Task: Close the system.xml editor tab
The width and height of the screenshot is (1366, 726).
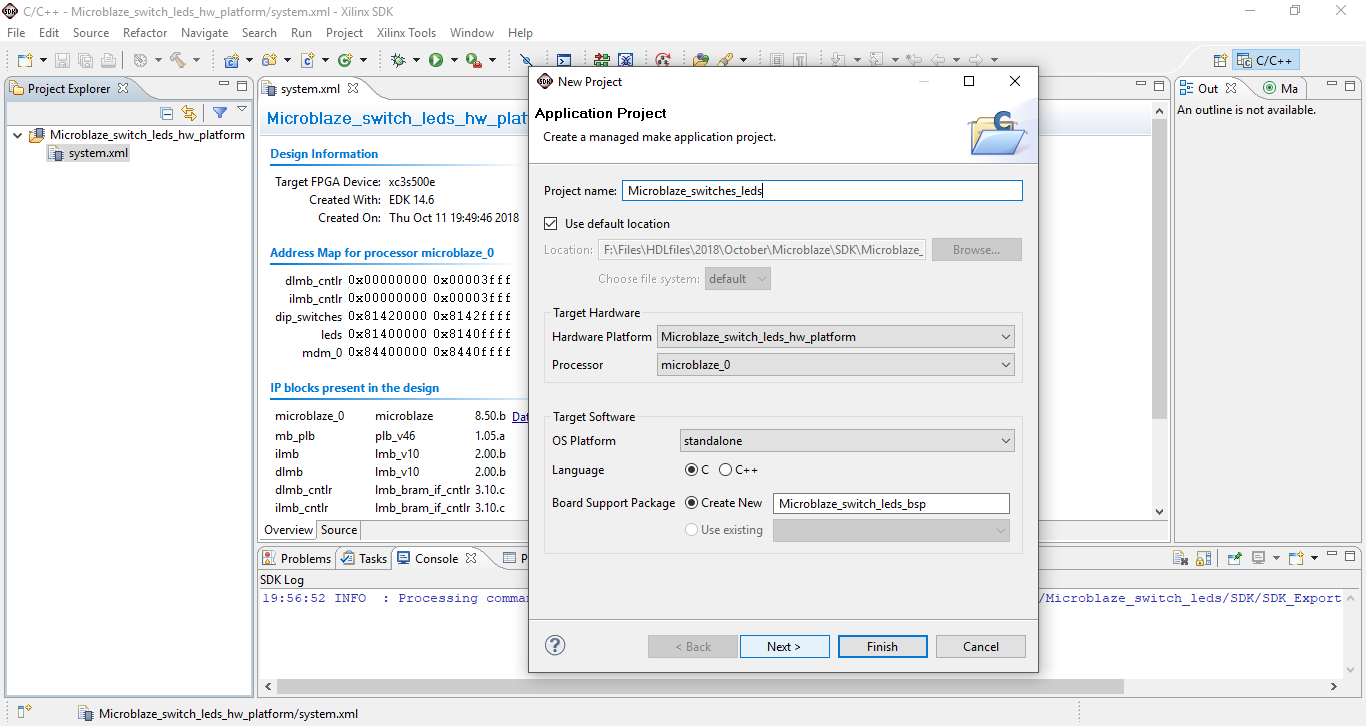Action: coord(353,88)
